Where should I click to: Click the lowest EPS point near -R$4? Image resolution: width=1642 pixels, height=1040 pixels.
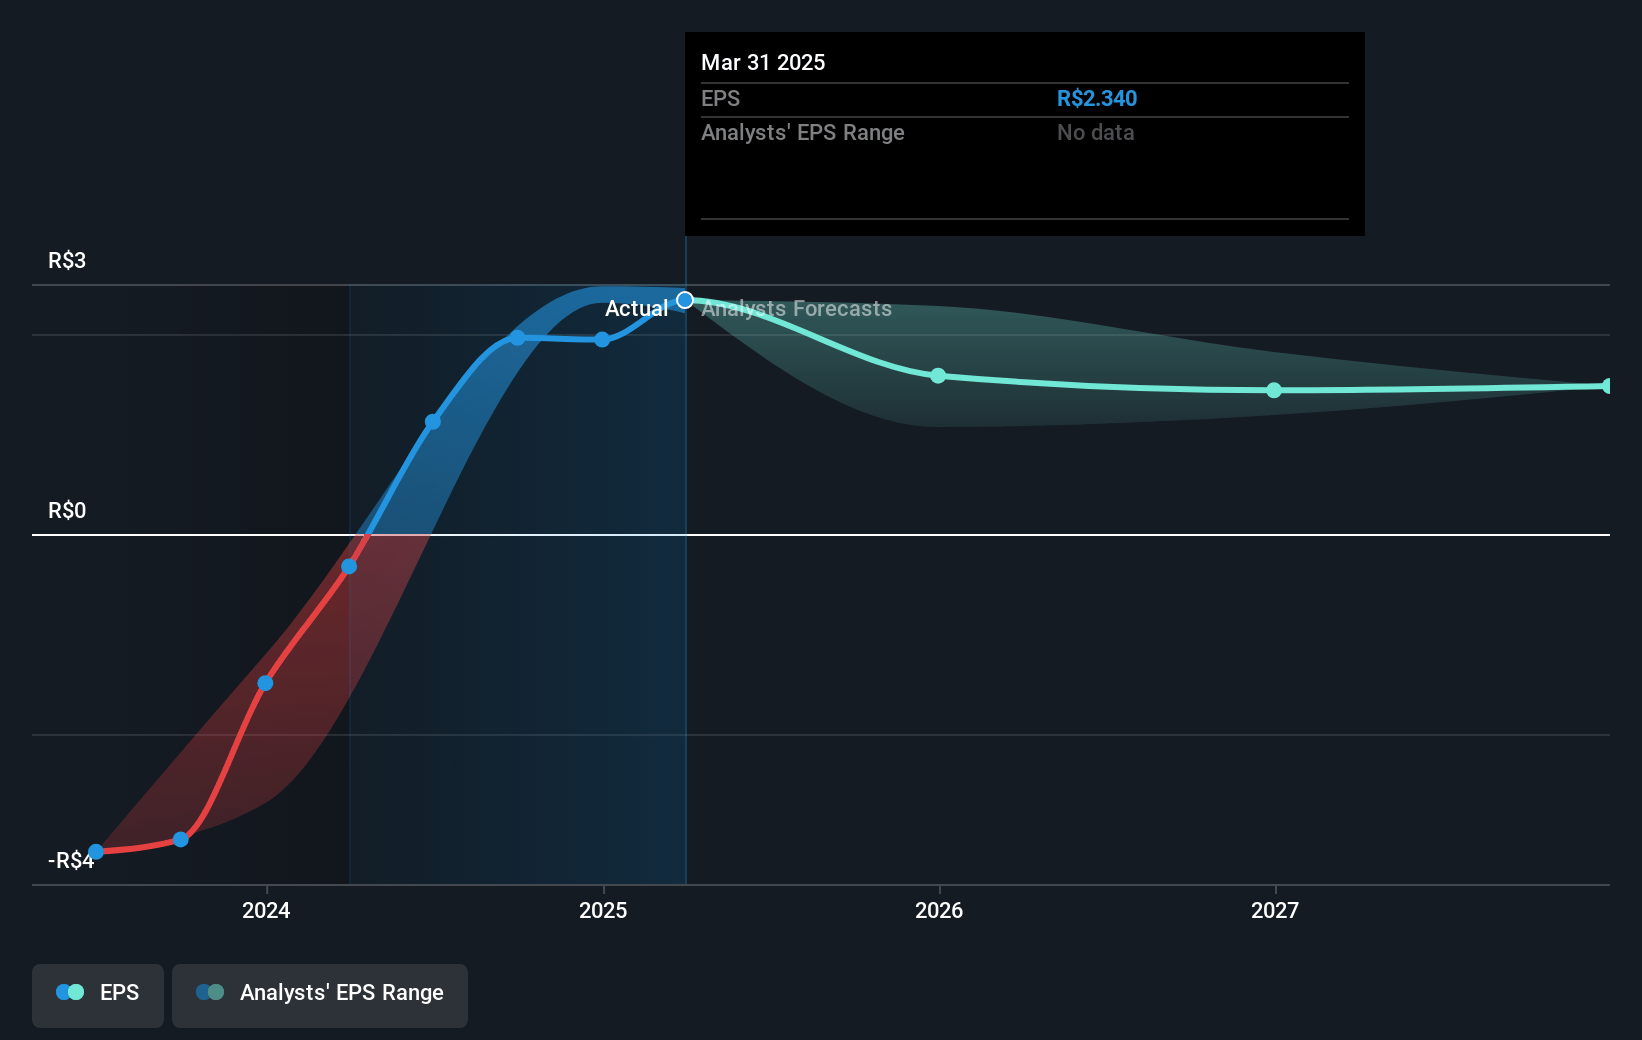pos(96,852)
